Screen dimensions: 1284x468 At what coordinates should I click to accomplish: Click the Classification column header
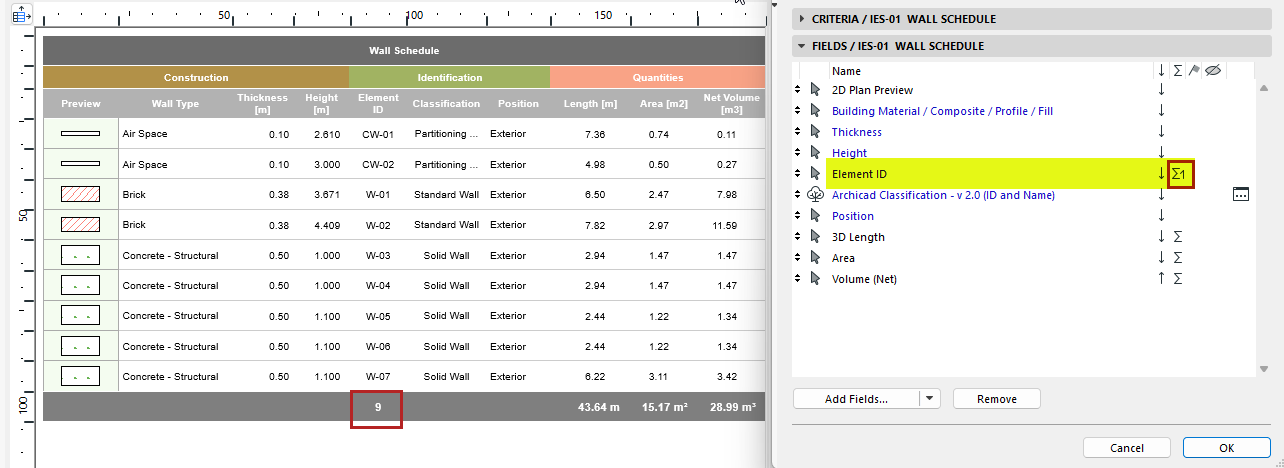click(446, 104)
